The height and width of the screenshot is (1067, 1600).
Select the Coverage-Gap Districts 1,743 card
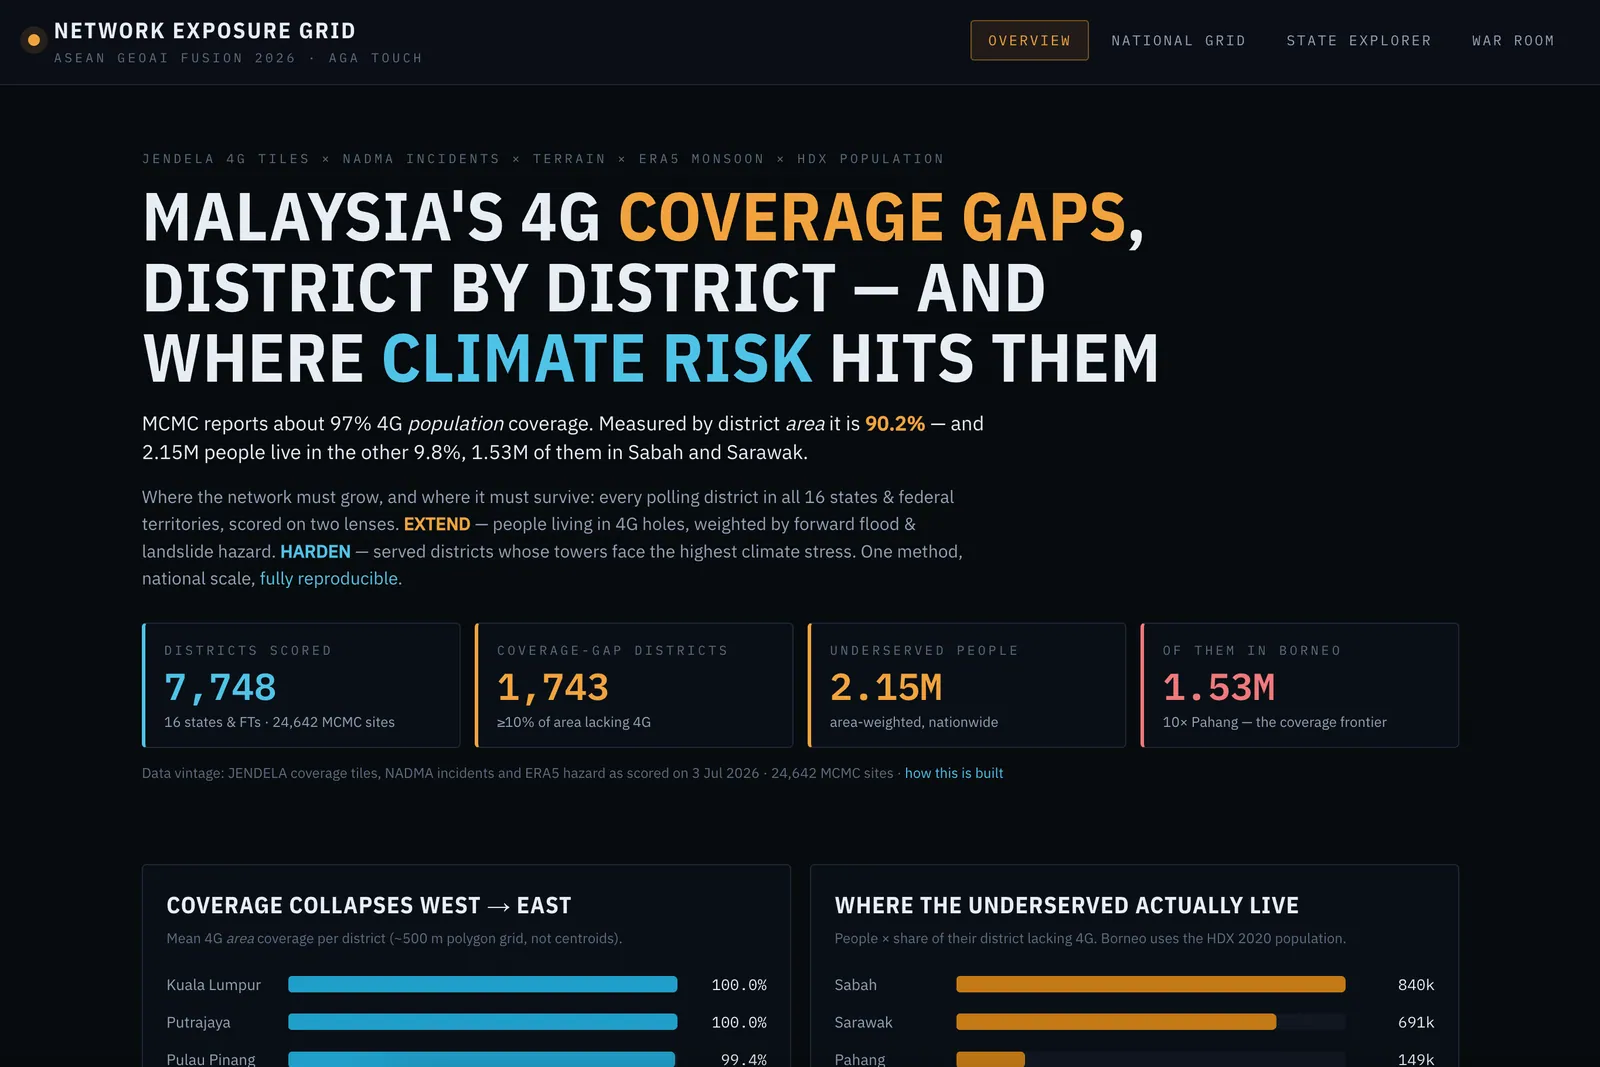634,685
